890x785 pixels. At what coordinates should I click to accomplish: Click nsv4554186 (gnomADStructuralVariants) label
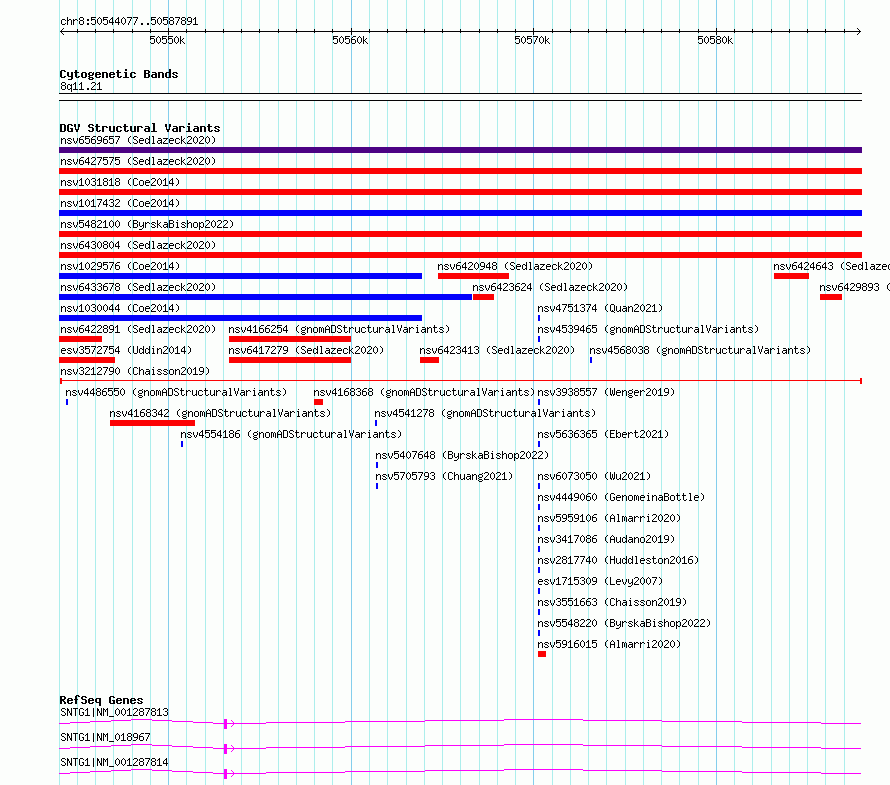pos(291,434)
